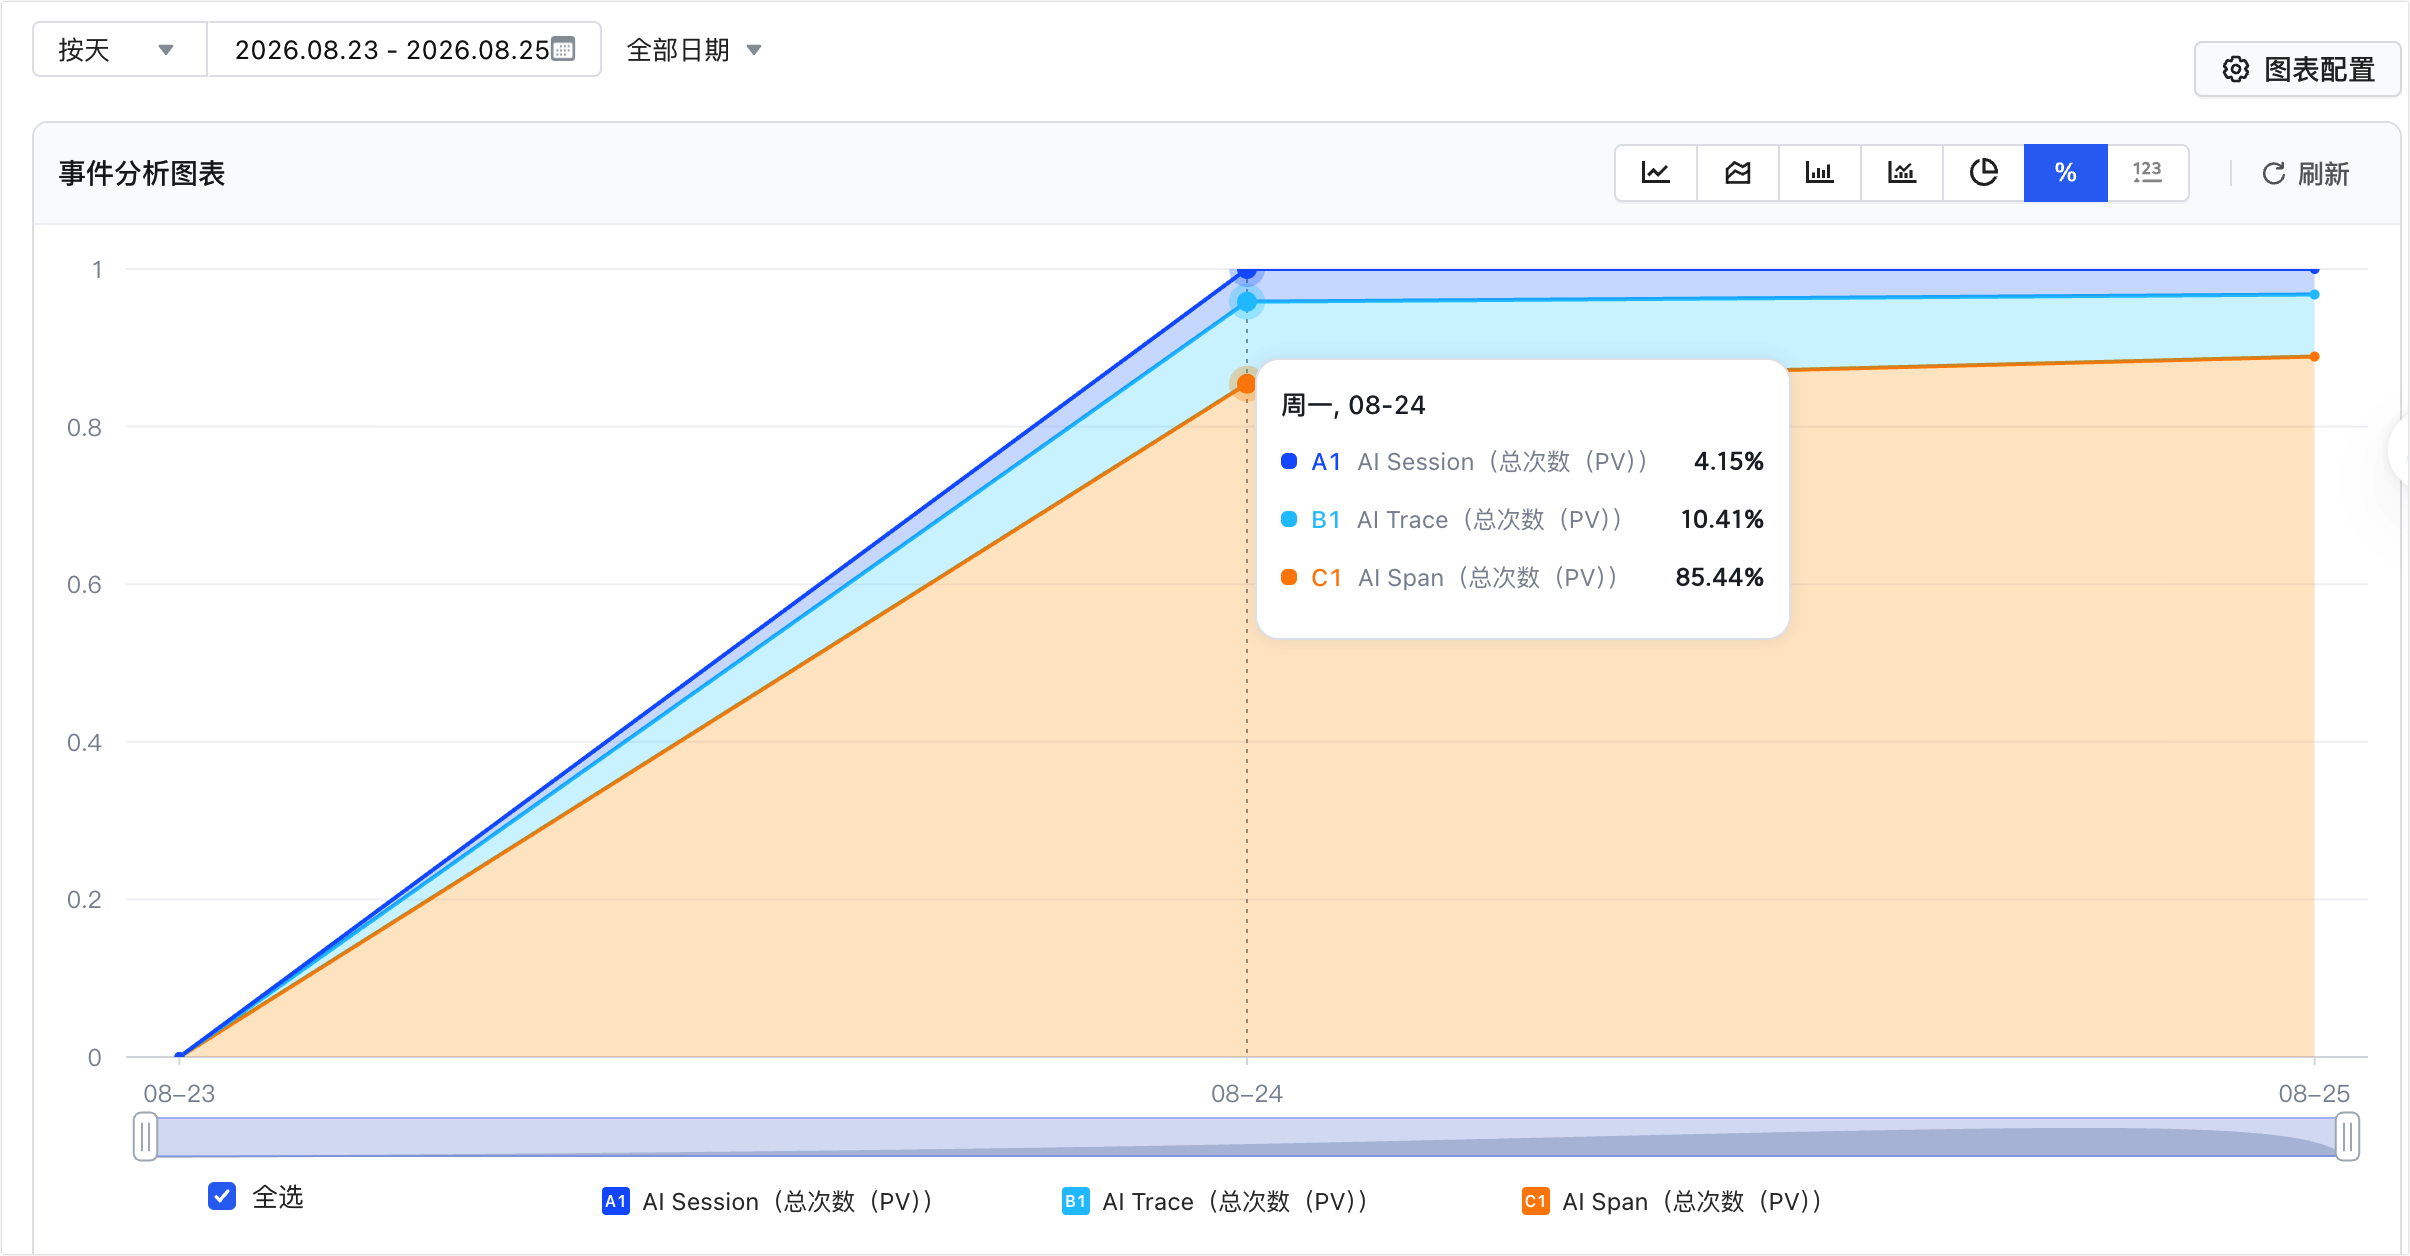The height and width of the screenshot is (1256, 2410).
Task: Open the calendar date picker icon
Action: click(564, 49)
